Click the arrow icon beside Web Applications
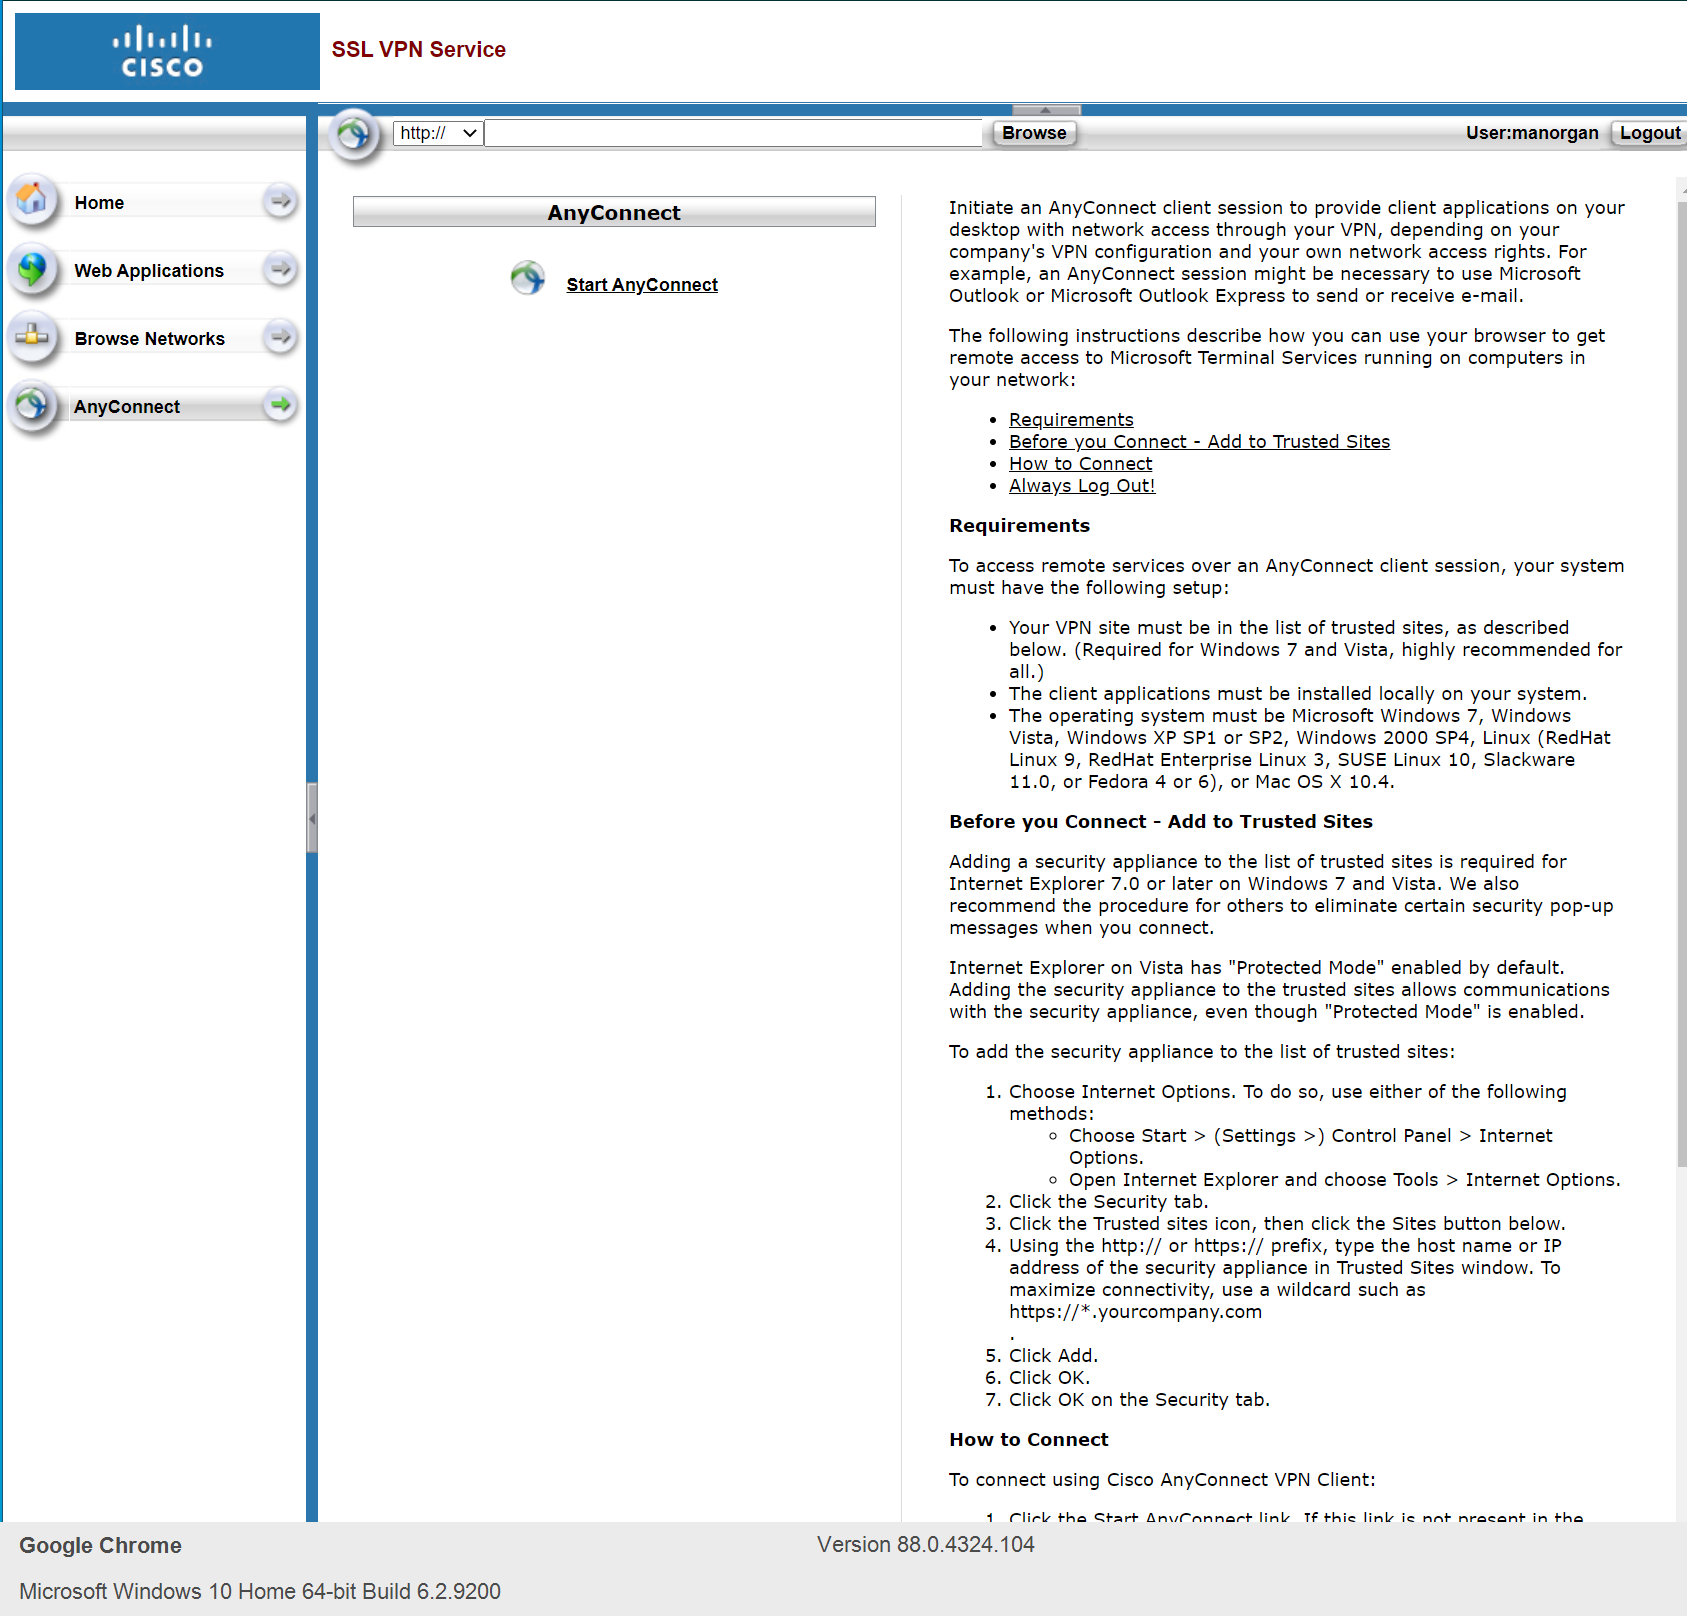The height and width of the screenshot is (1616, 1687). tap(281, 269)
